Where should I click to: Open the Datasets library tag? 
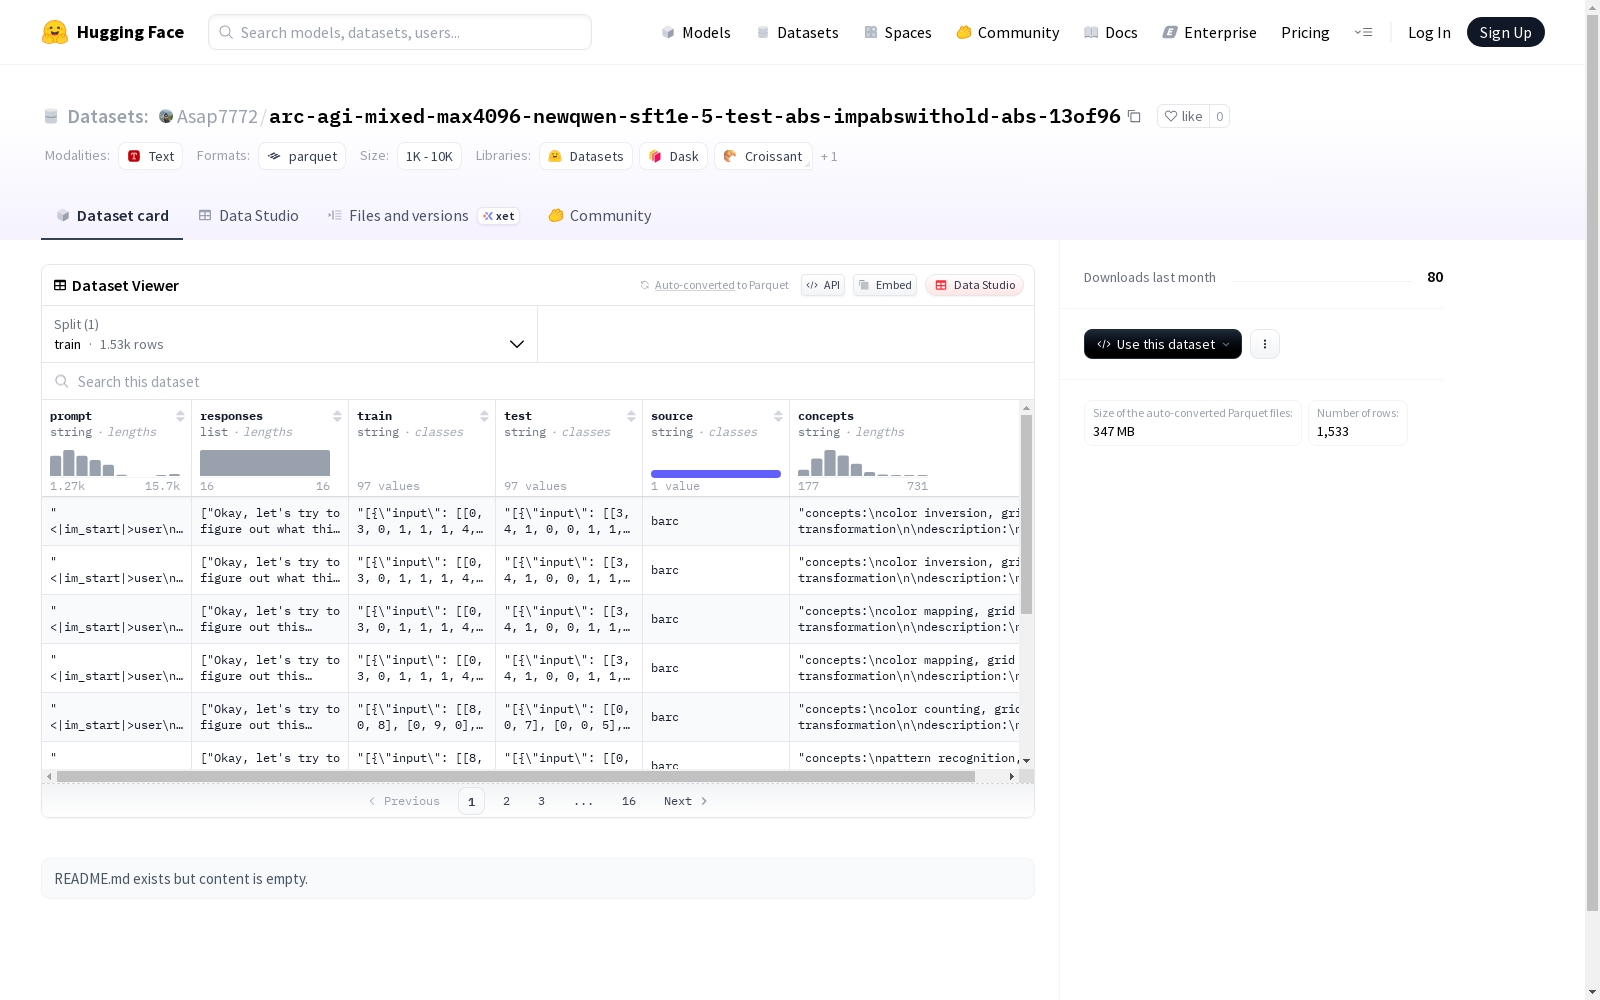[x=586, y=156]
